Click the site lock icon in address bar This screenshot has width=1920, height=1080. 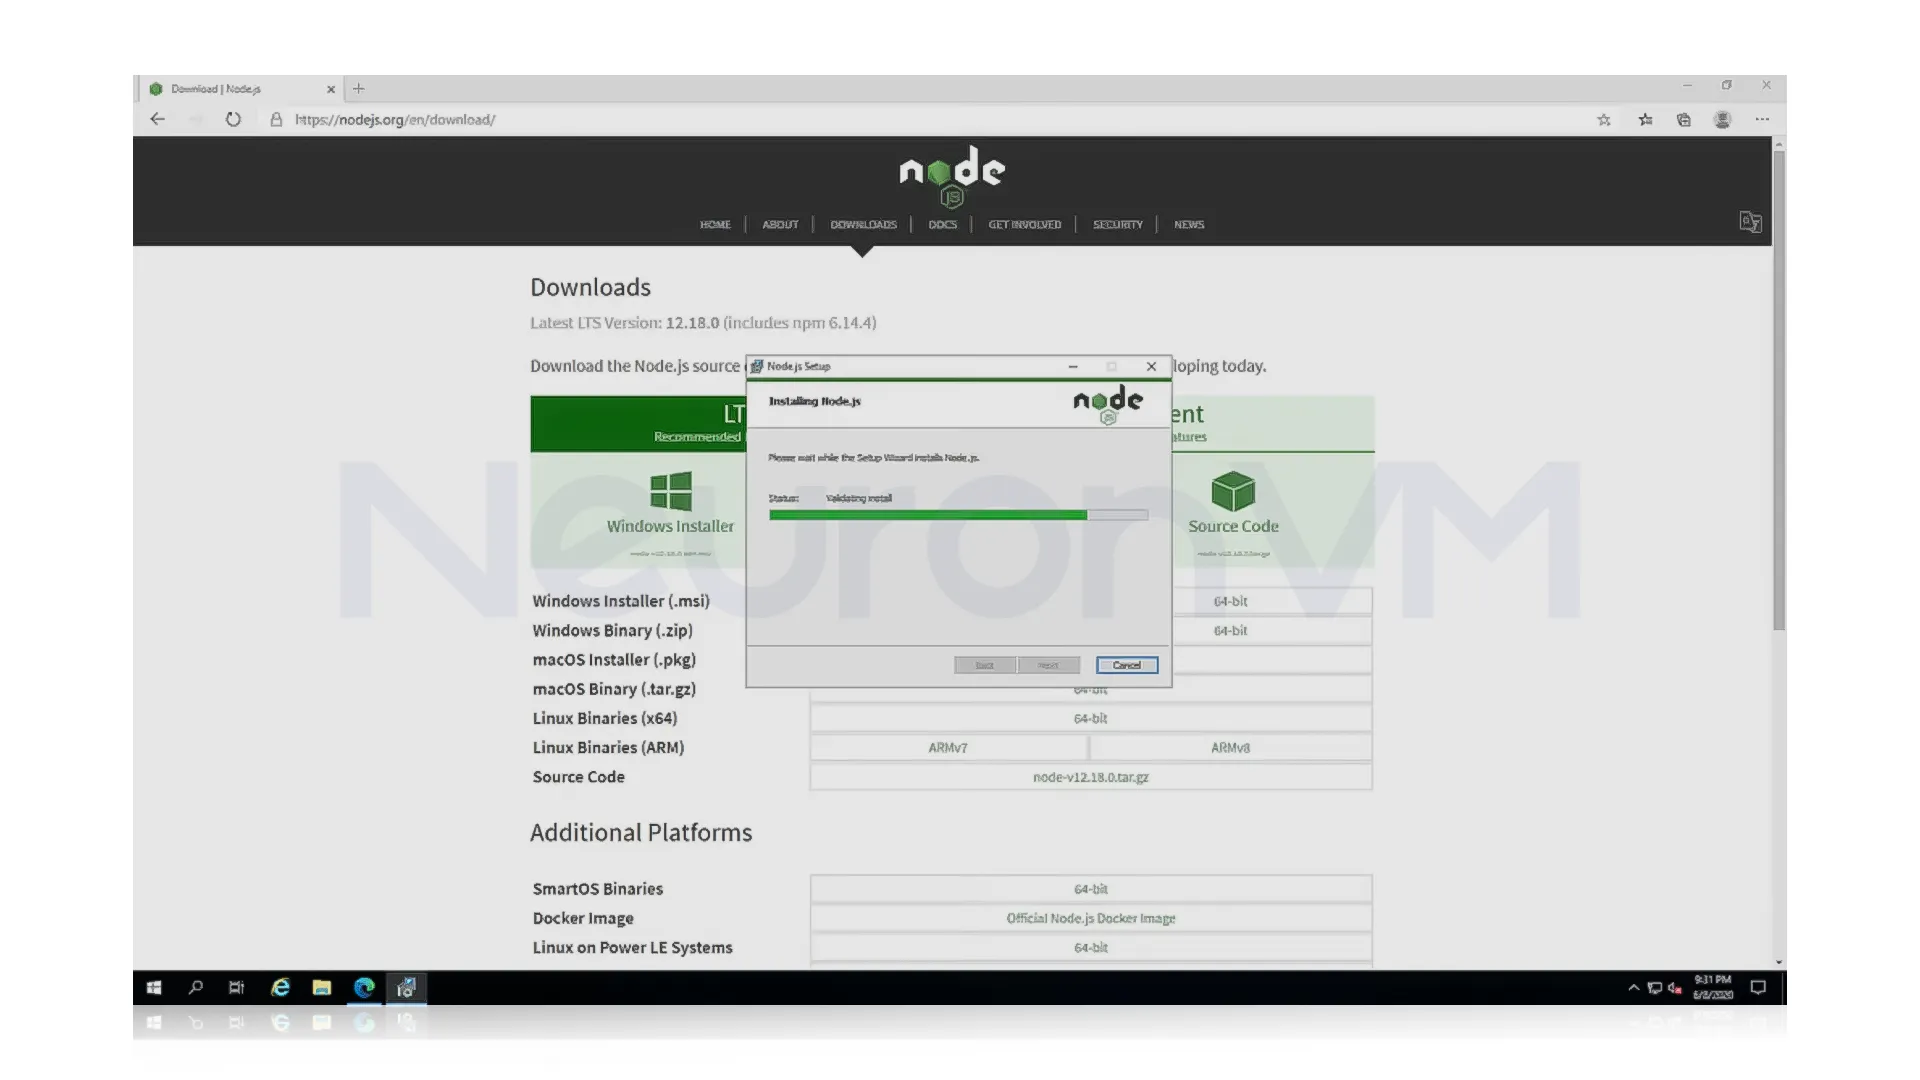[276, 119]
